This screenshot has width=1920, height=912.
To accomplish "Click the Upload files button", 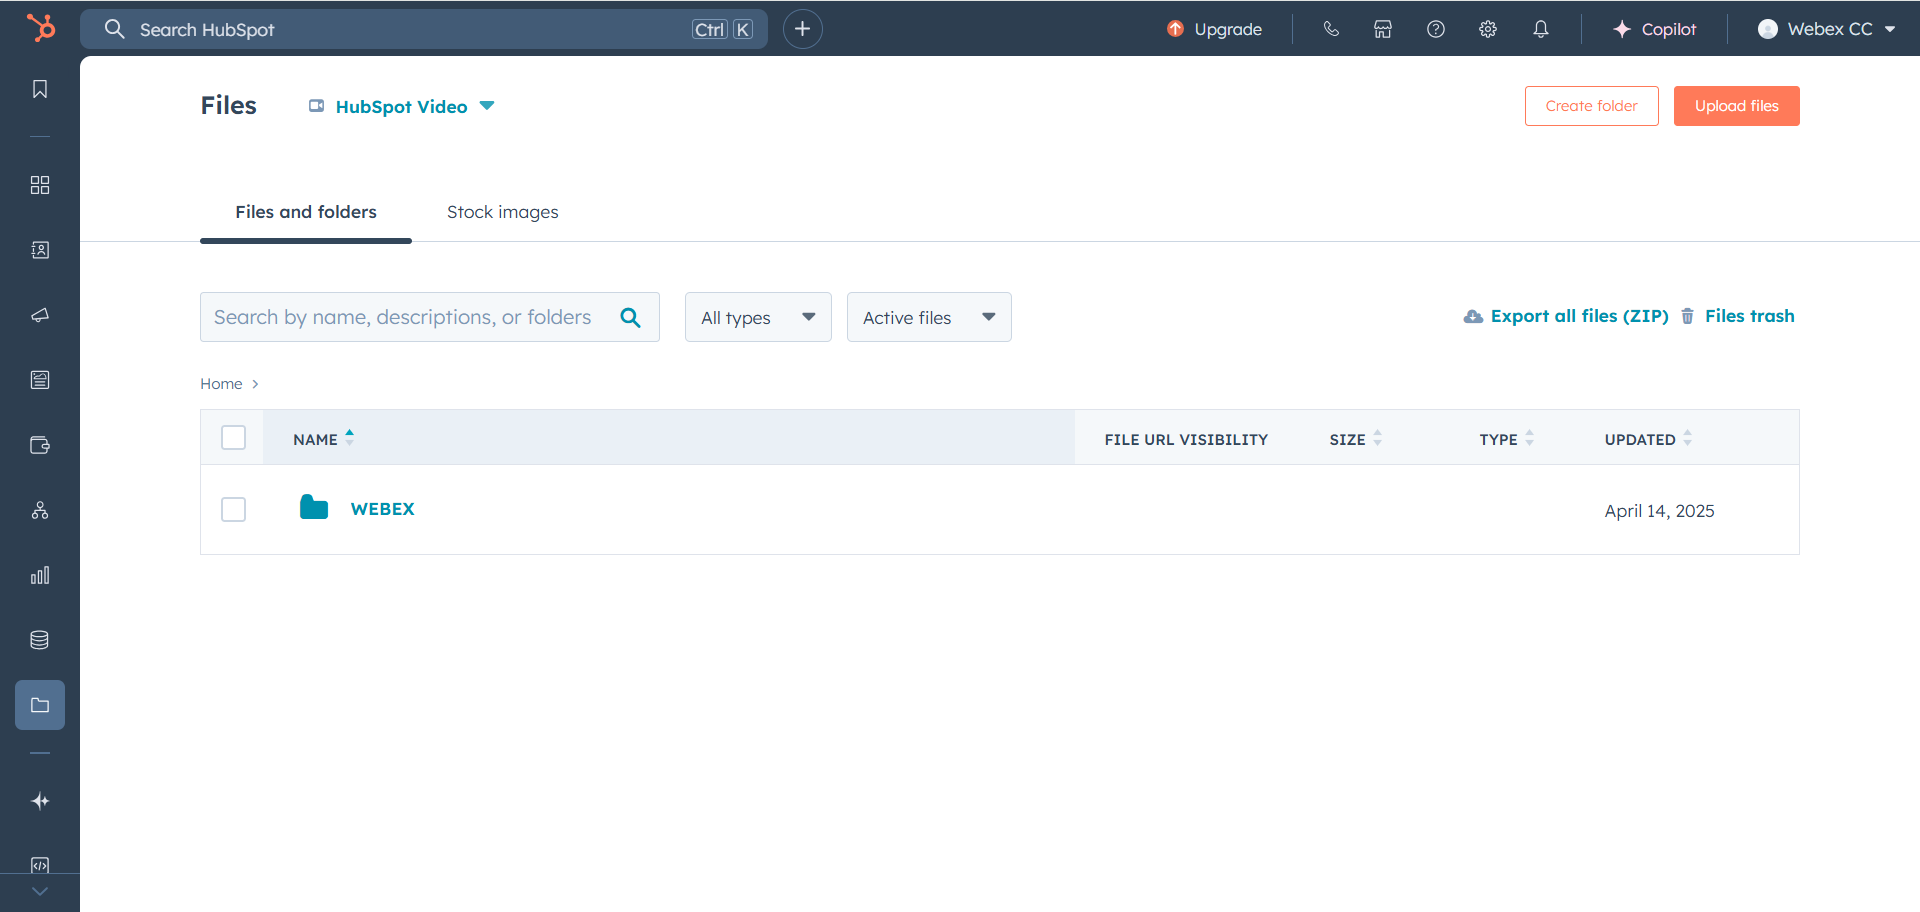I will (x=1736, y=106).
